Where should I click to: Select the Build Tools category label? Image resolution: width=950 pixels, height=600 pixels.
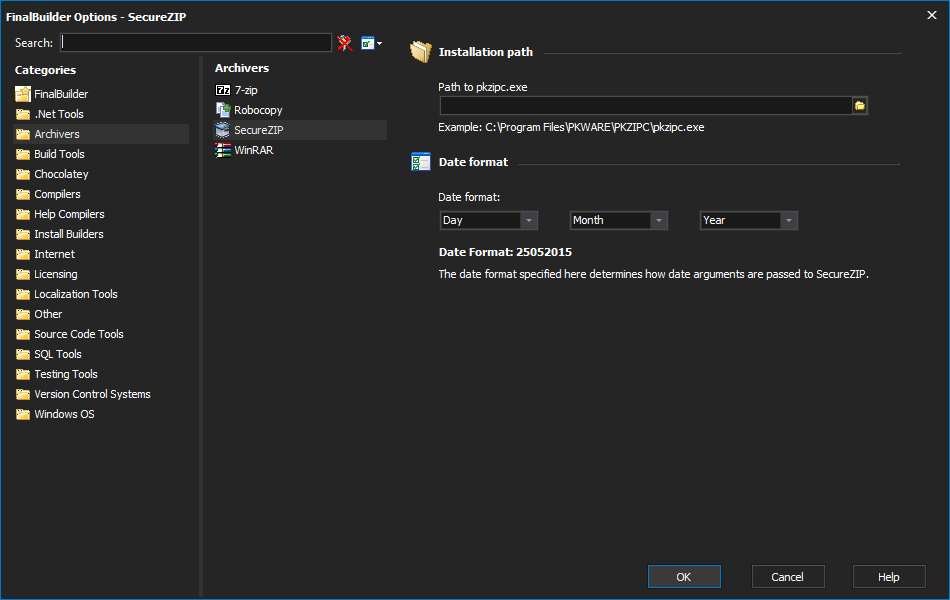[x=59, y=154]
